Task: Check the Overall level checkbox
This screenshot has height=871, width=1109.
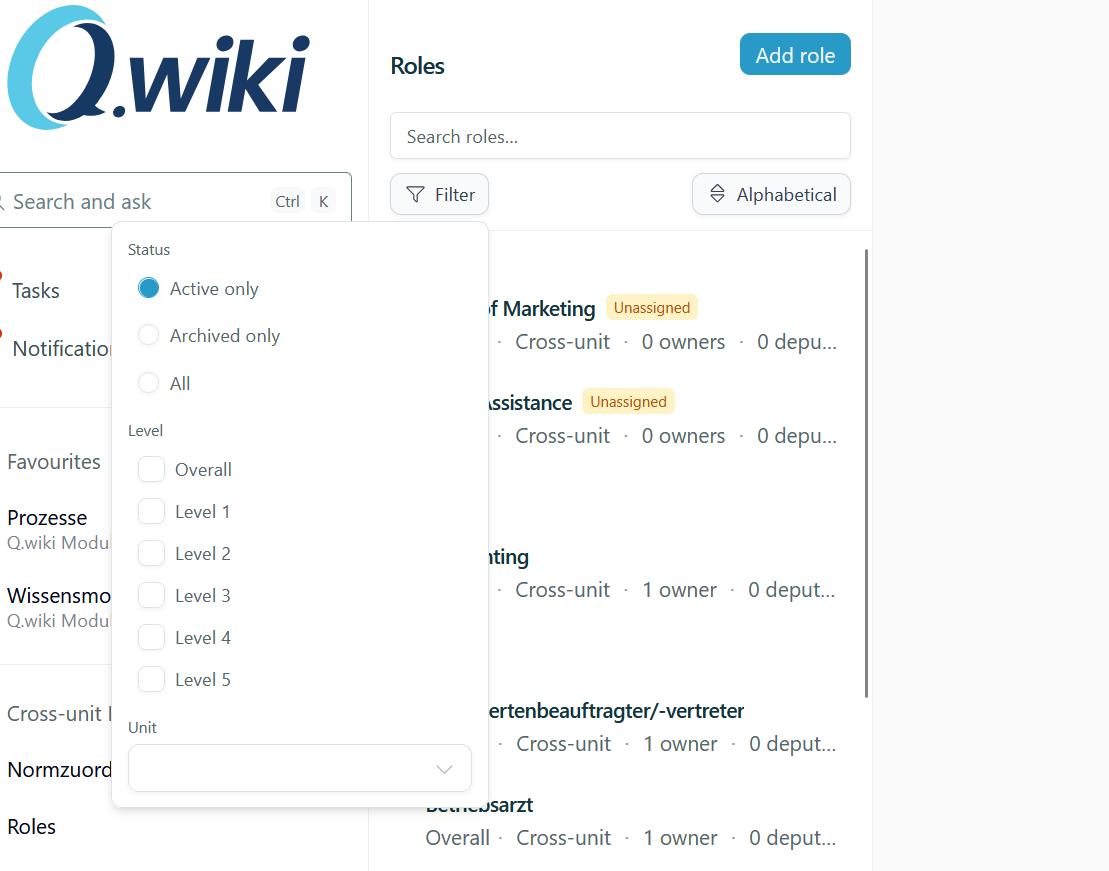Action: click(x=151, y=469)
